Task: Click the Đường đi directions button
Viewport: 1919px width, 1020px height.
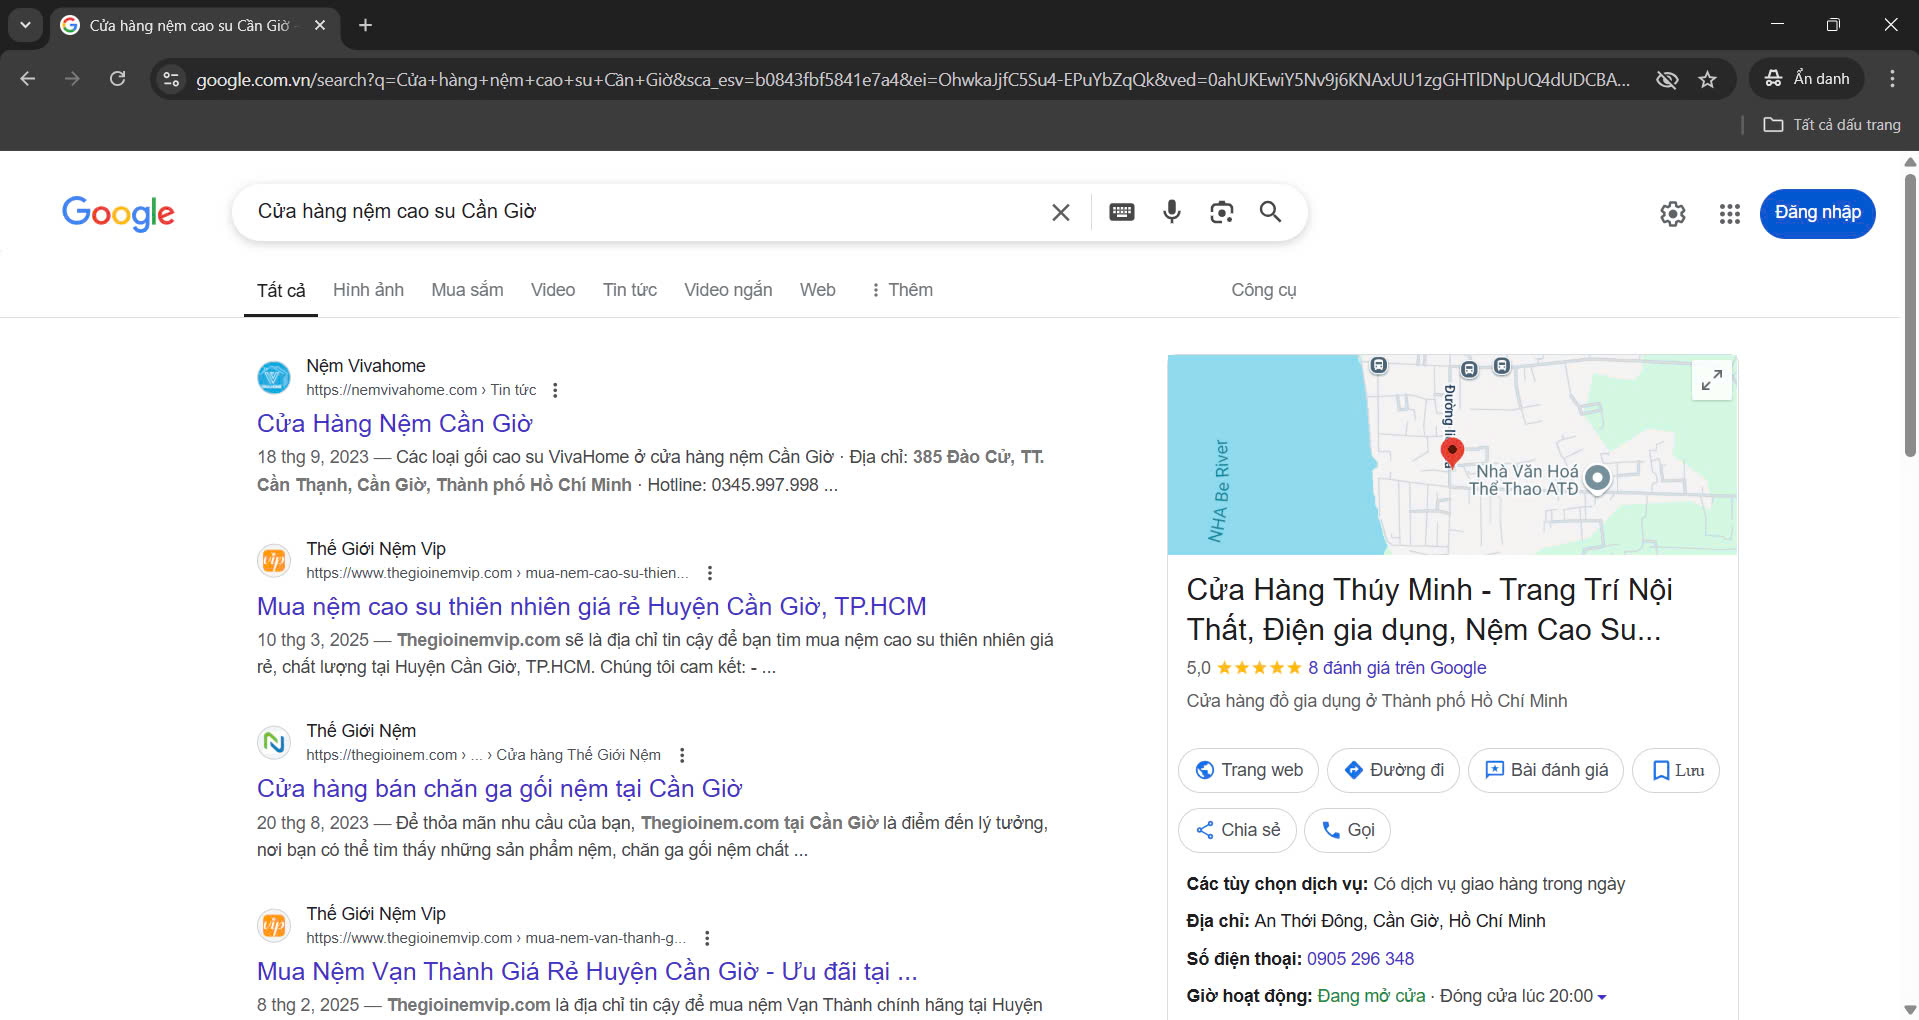Action: (x=1394, y=770)
